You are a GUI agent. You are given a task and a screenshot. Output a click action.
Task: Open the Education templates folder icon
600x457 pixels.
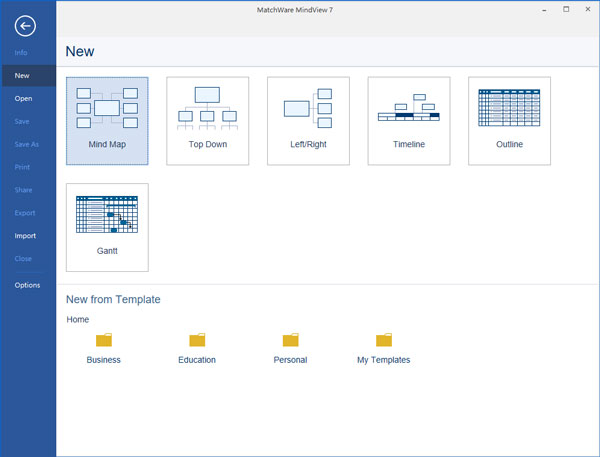tap(197, 339)
